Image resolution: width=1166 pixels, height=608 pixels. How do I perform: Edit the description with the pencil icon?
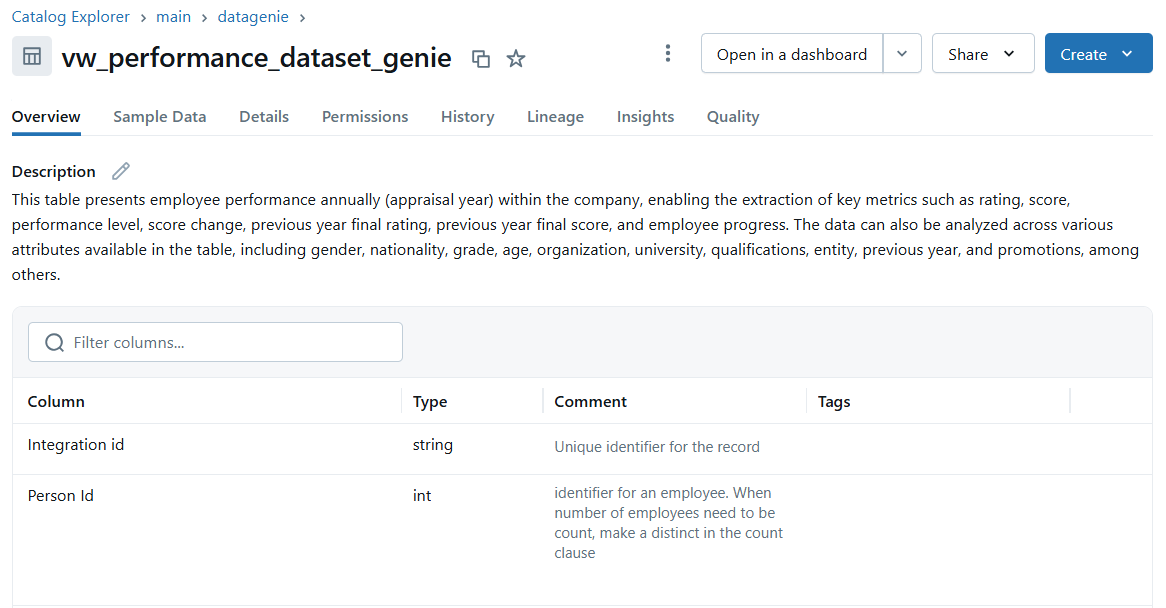[121, 171]
